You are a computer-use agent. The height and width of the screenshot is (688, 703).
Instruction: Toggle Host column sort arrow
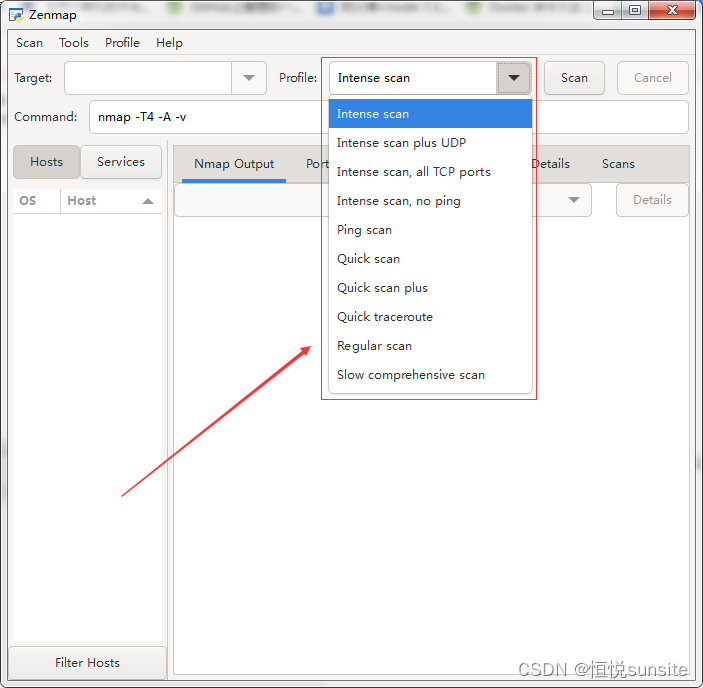pos(148,201)
